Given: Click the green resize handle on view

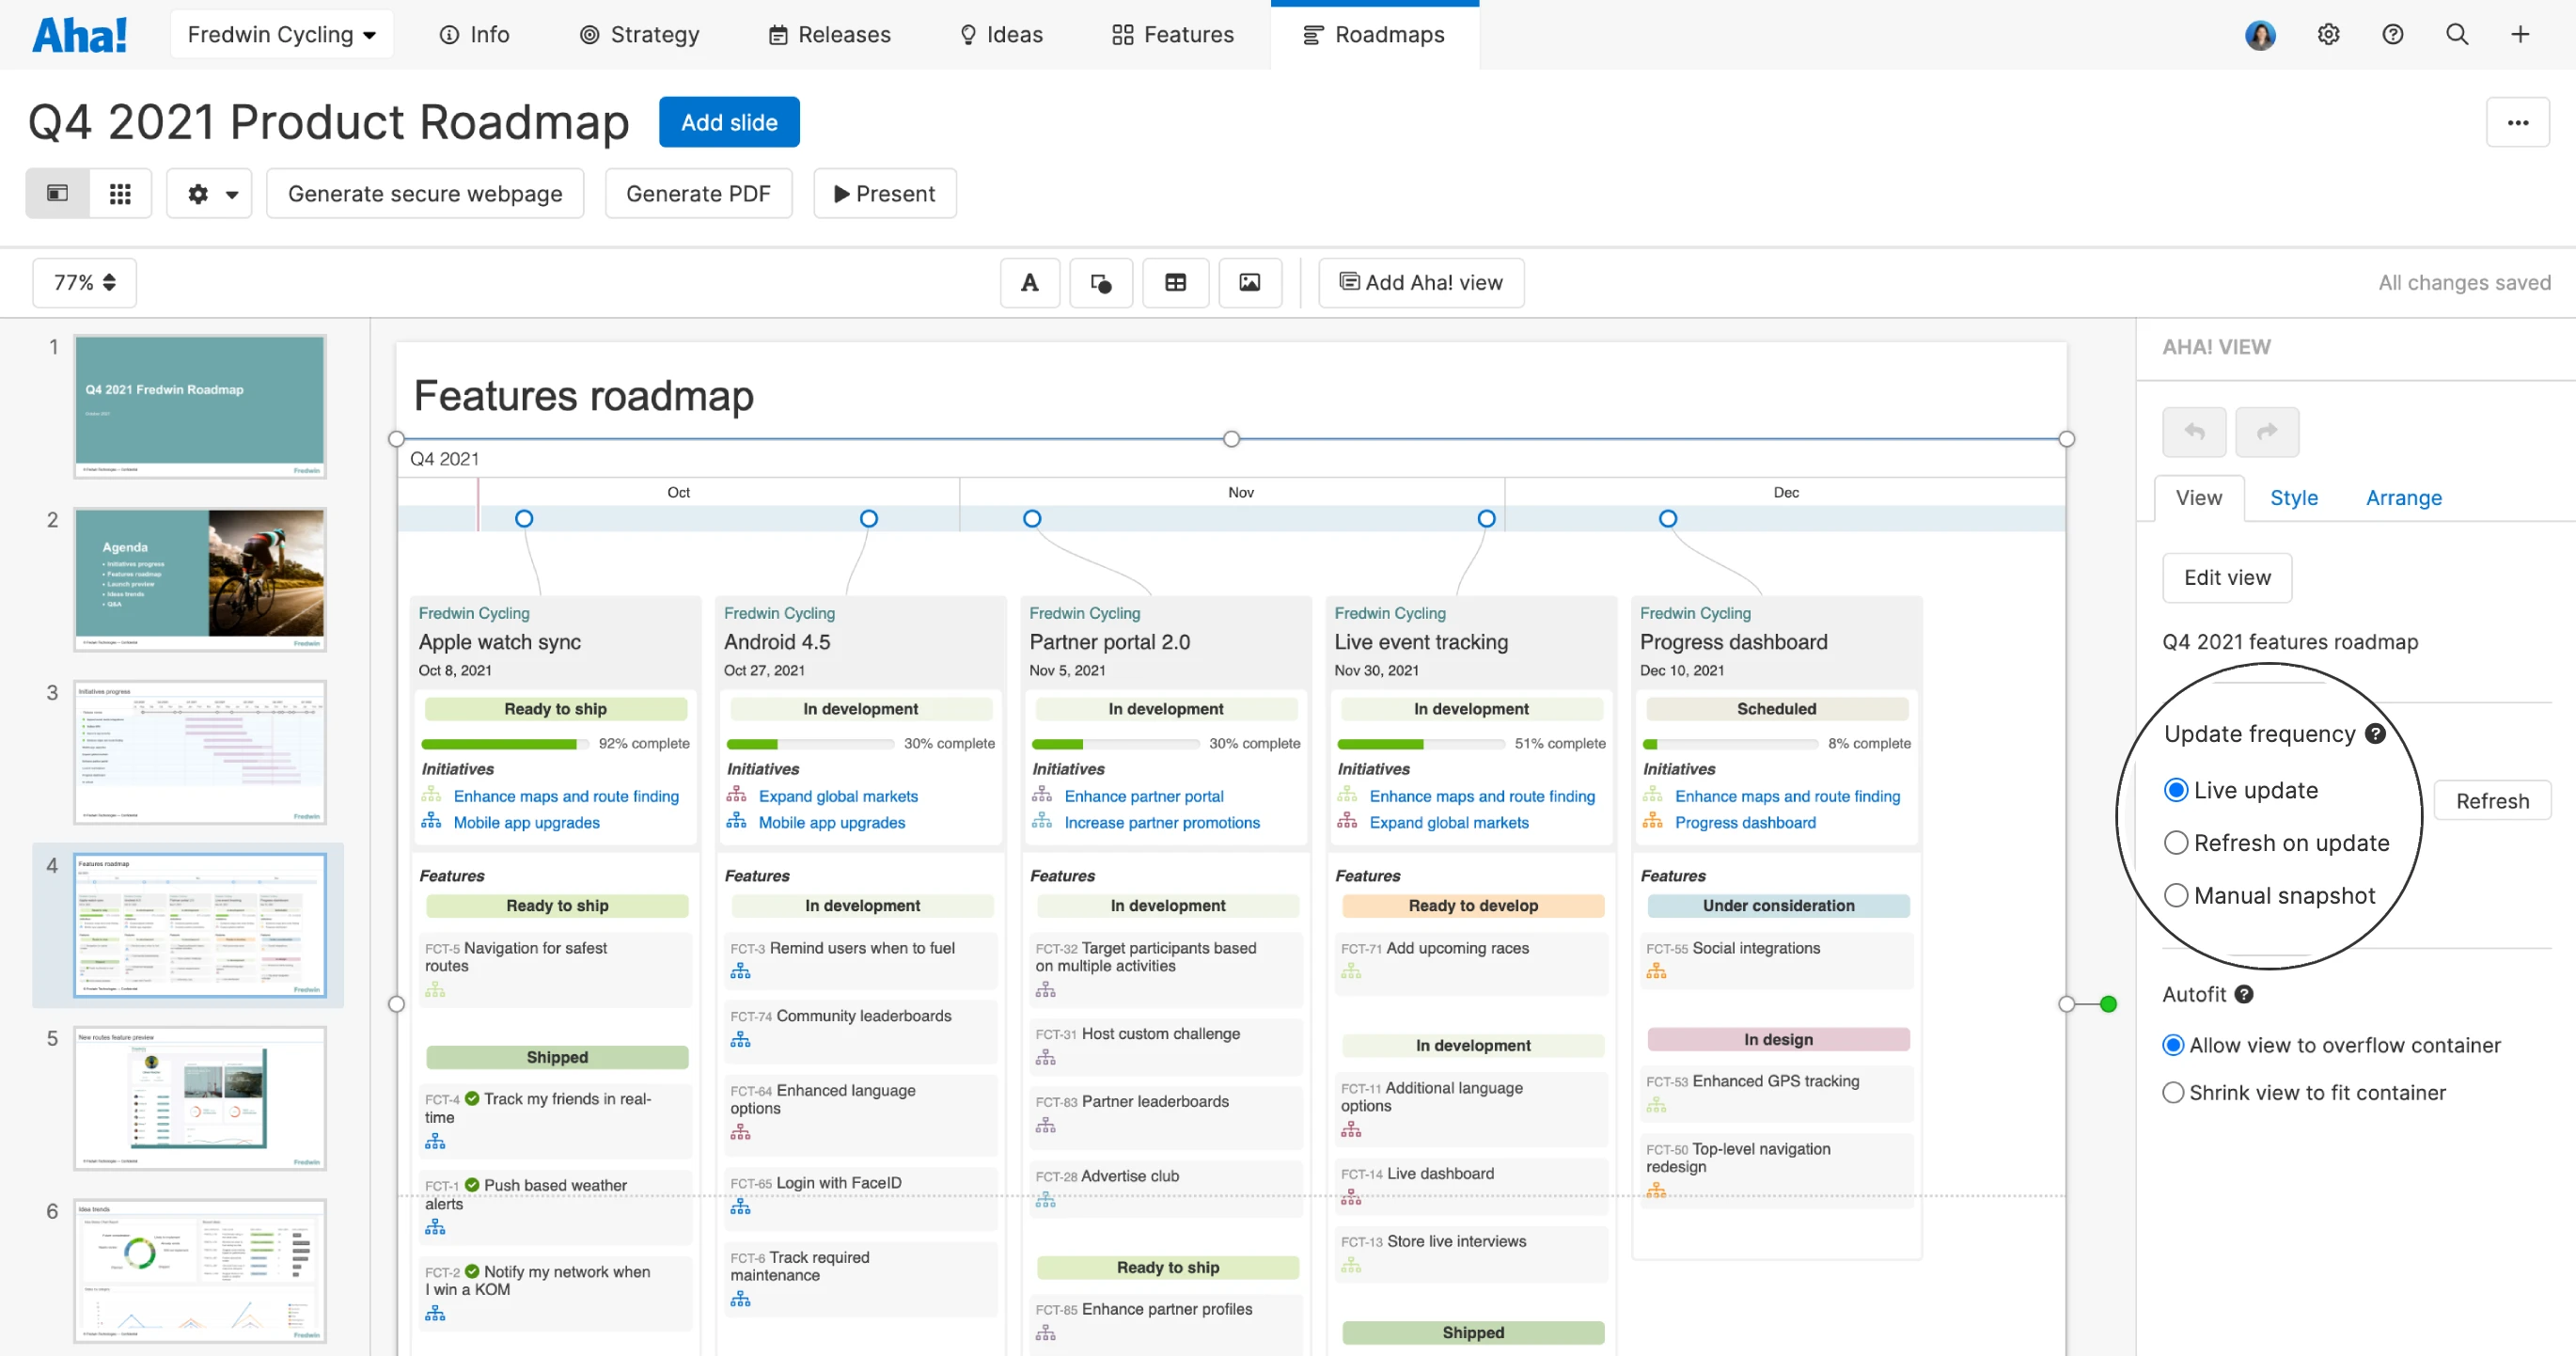Looking at the screenshot, I should tap(2108, 1004).
